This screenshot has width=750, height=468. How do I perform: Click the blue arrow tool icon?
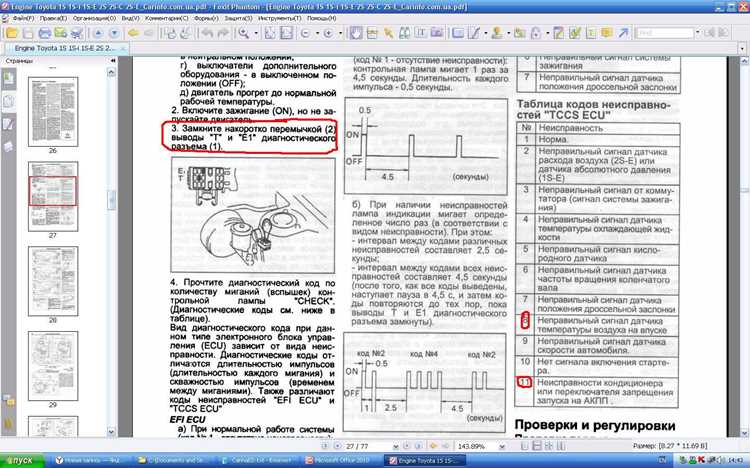pyautogui.click(x=623, y=33)
